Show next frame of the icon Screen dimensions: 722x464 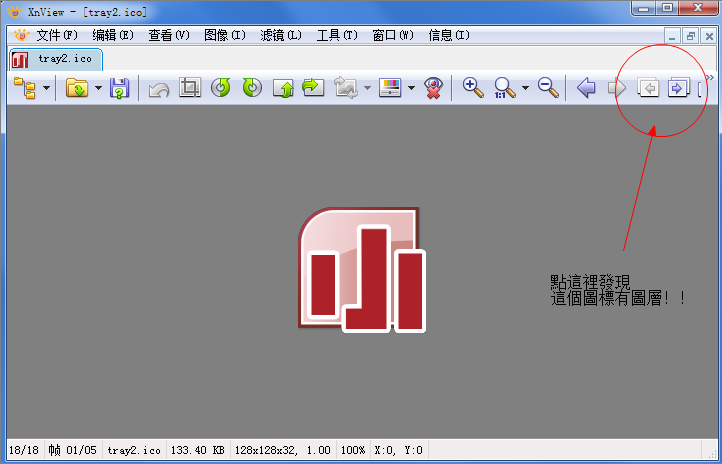point(678,87)
